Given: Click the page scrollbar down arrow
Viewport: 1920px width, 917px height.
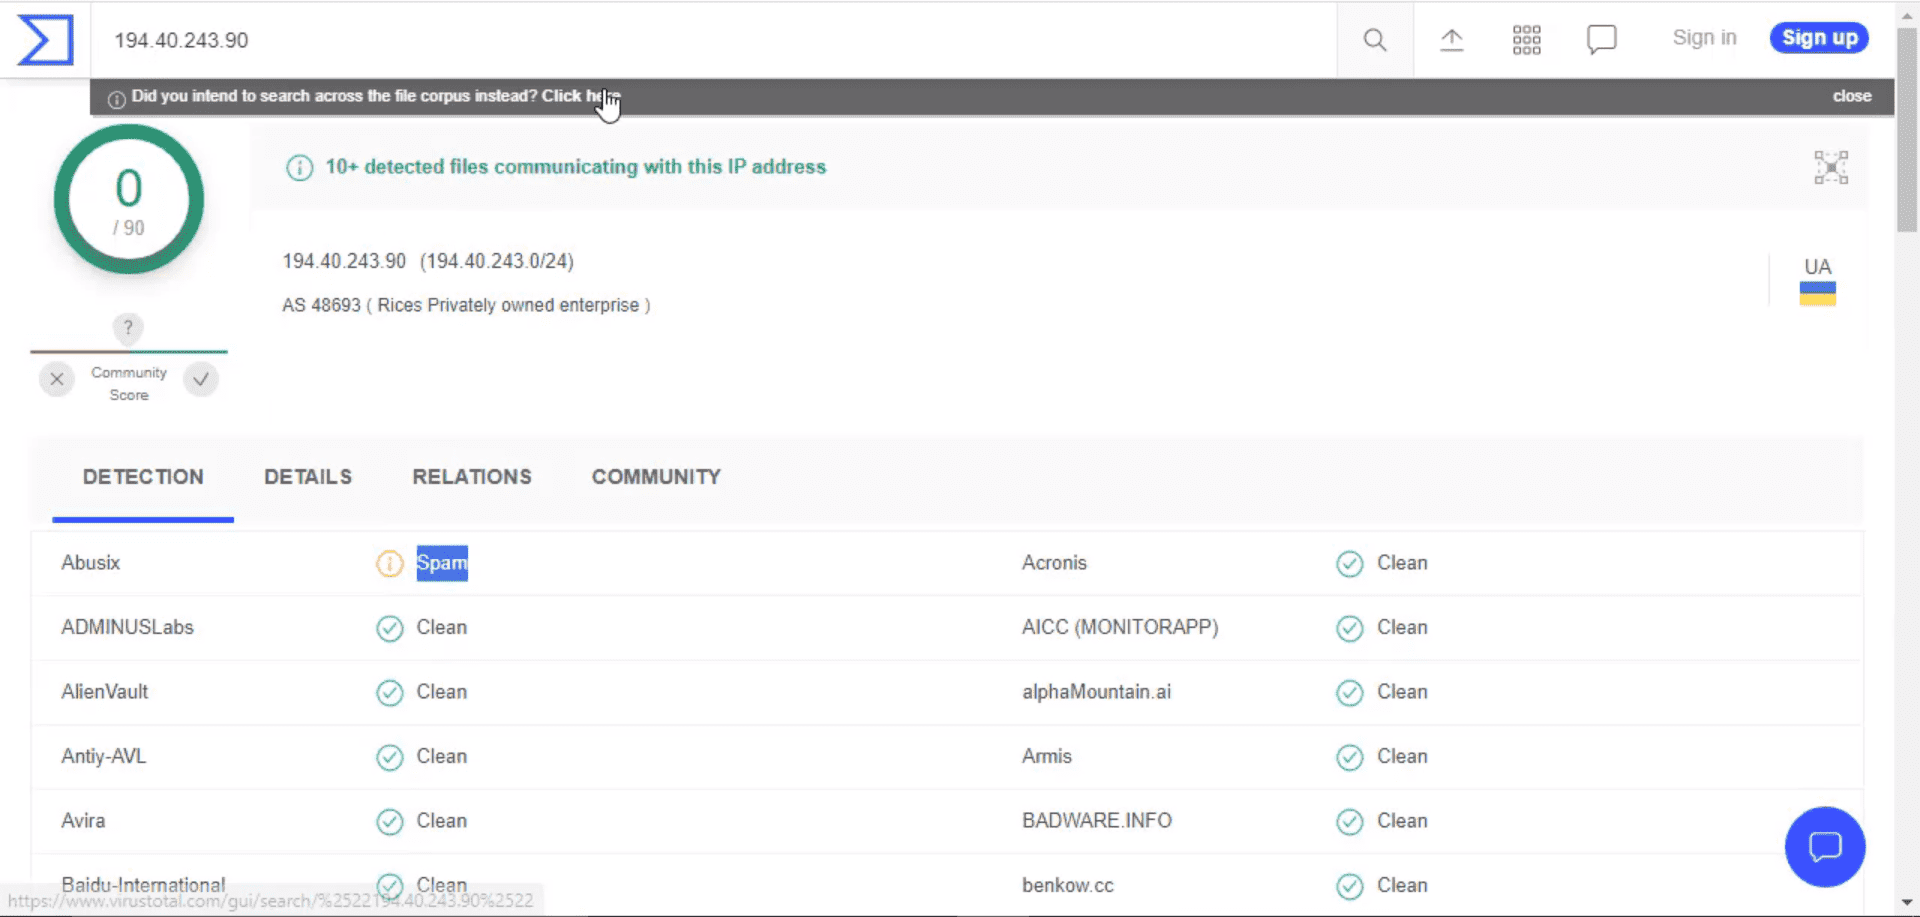Looking at the screenshot, I should point(1907,903).
